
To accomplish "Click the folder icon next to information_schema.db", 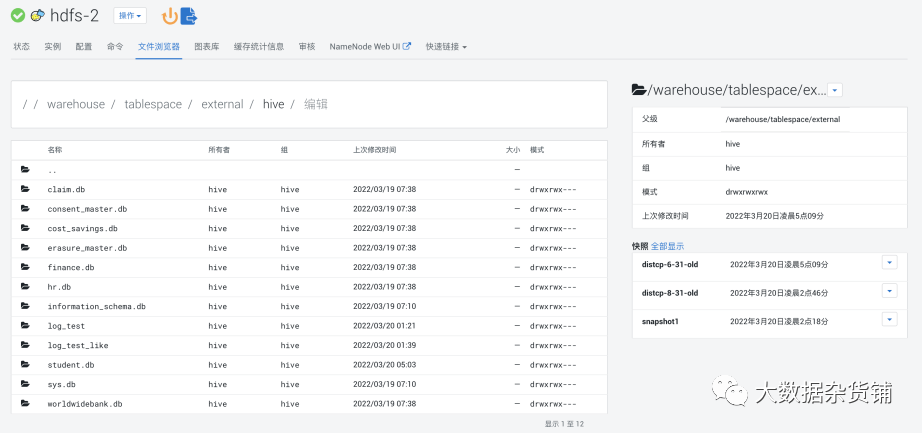I will [x=25, y=306].
